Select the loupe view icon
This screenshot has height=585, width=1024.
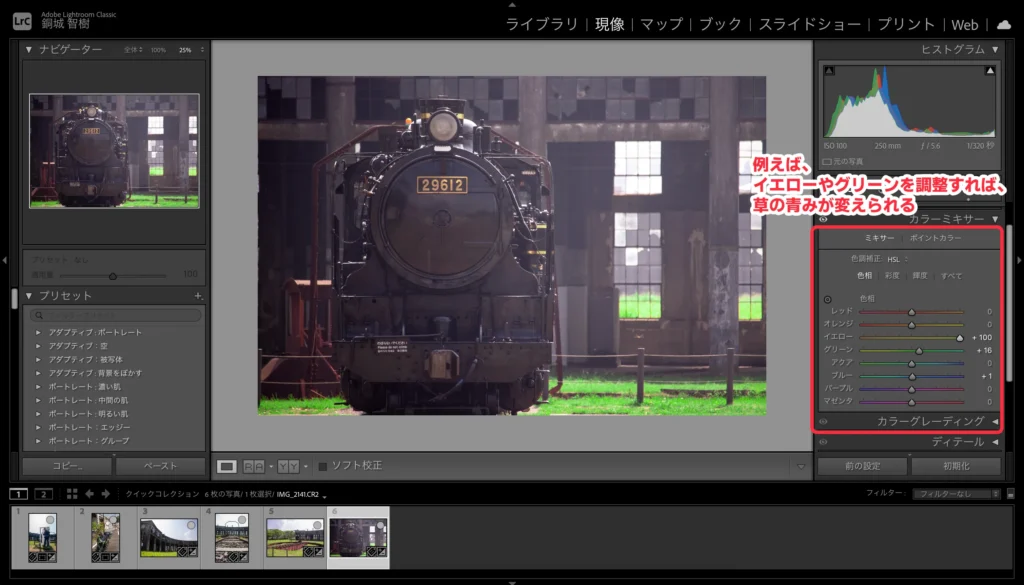pyautogui.click(x=227, y=466)
